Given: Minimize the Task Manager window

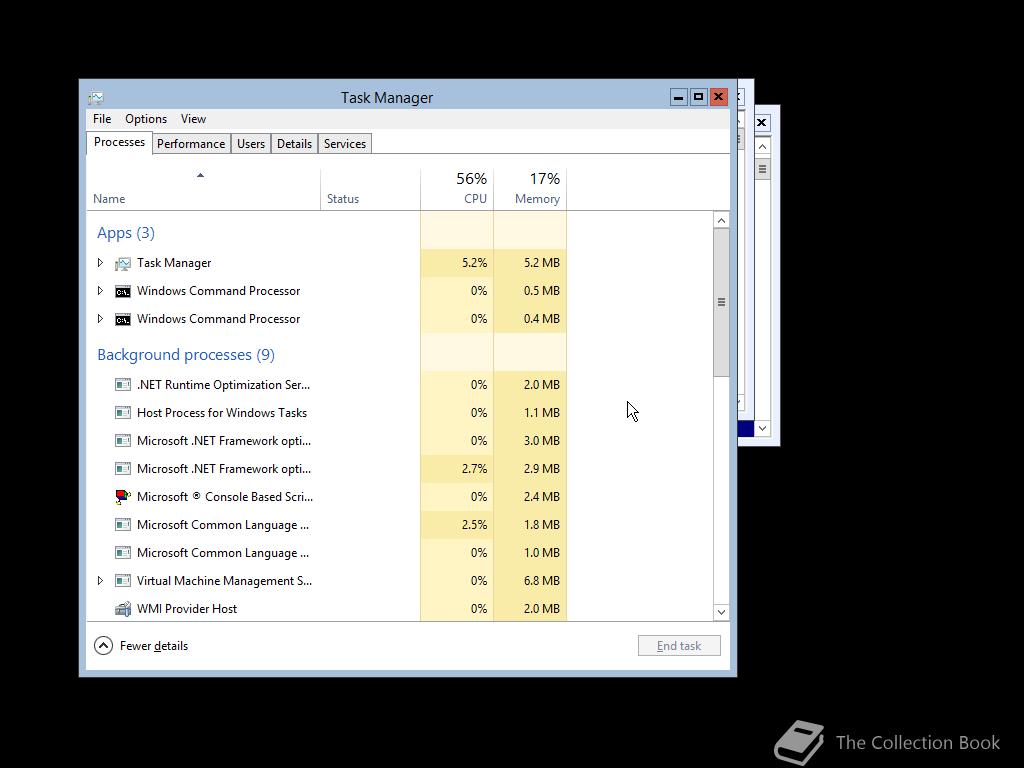Looking at the screenshot, I should 679,97.
